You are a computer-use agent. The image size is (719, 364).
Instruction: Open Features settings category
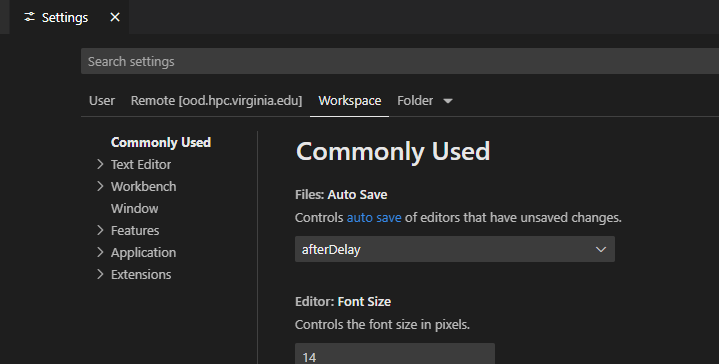pyautogui.click(x=135, y=231)
